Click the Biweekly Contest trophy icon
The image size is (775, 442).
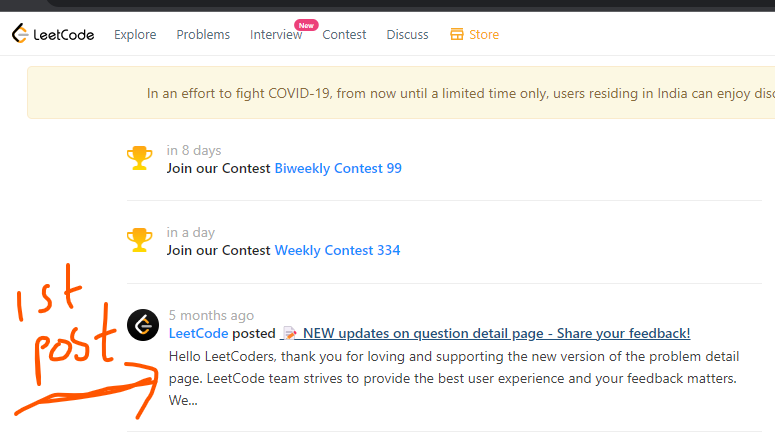coord(139,158)
